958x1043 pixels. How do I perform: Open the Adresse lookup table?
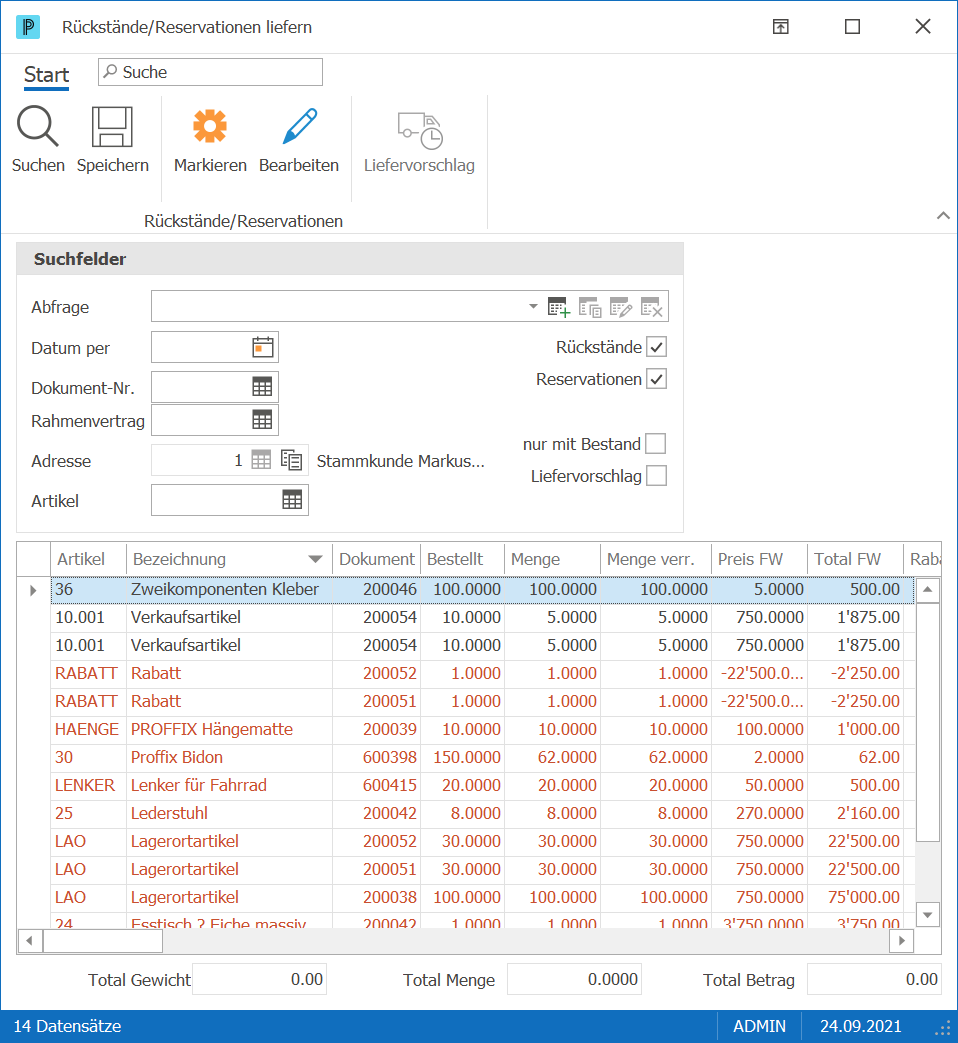(261, 460)
